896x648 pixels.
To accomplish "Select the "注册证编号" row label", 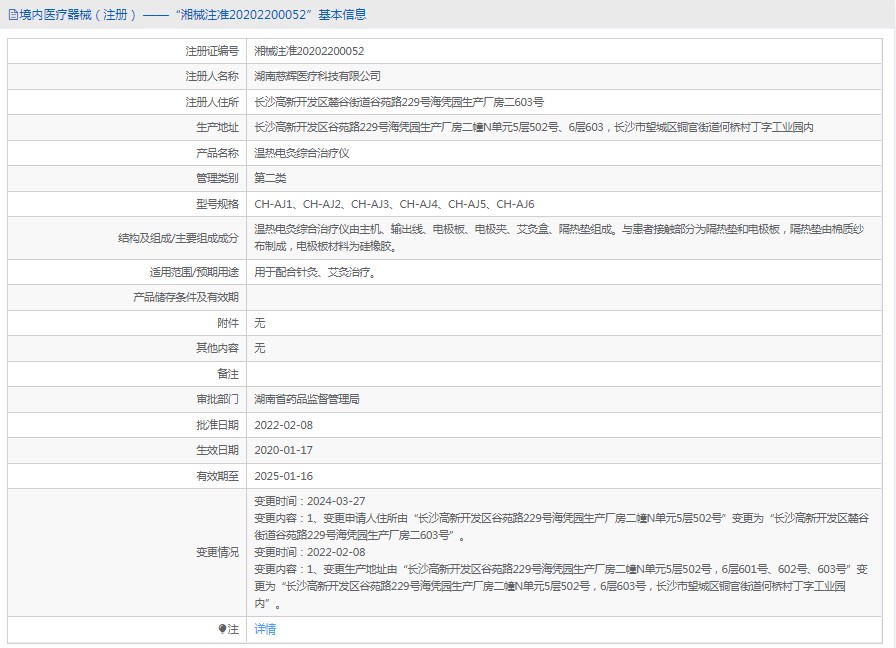I will coord(212,51).
